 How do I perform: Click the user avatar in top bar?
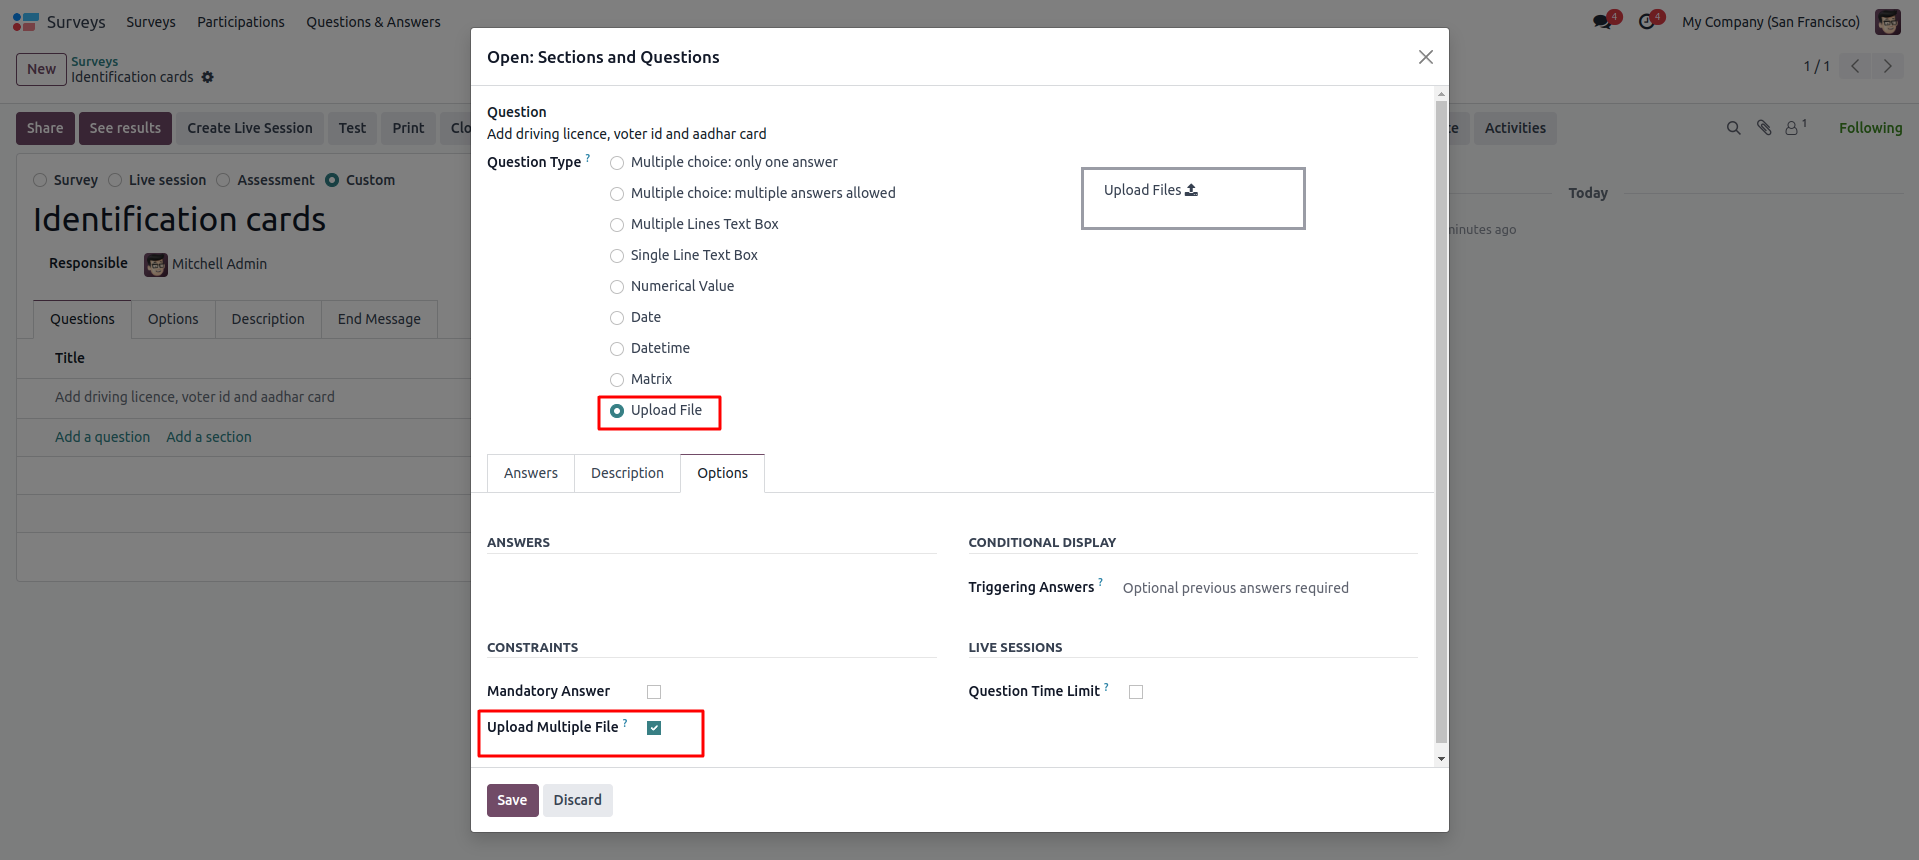click(1887, 22)
